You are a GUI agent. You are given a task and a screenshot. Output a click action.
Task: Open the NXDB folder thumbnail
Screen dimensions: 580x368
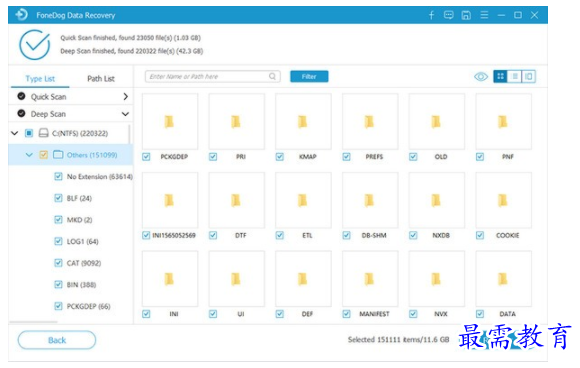click(436, 200)
